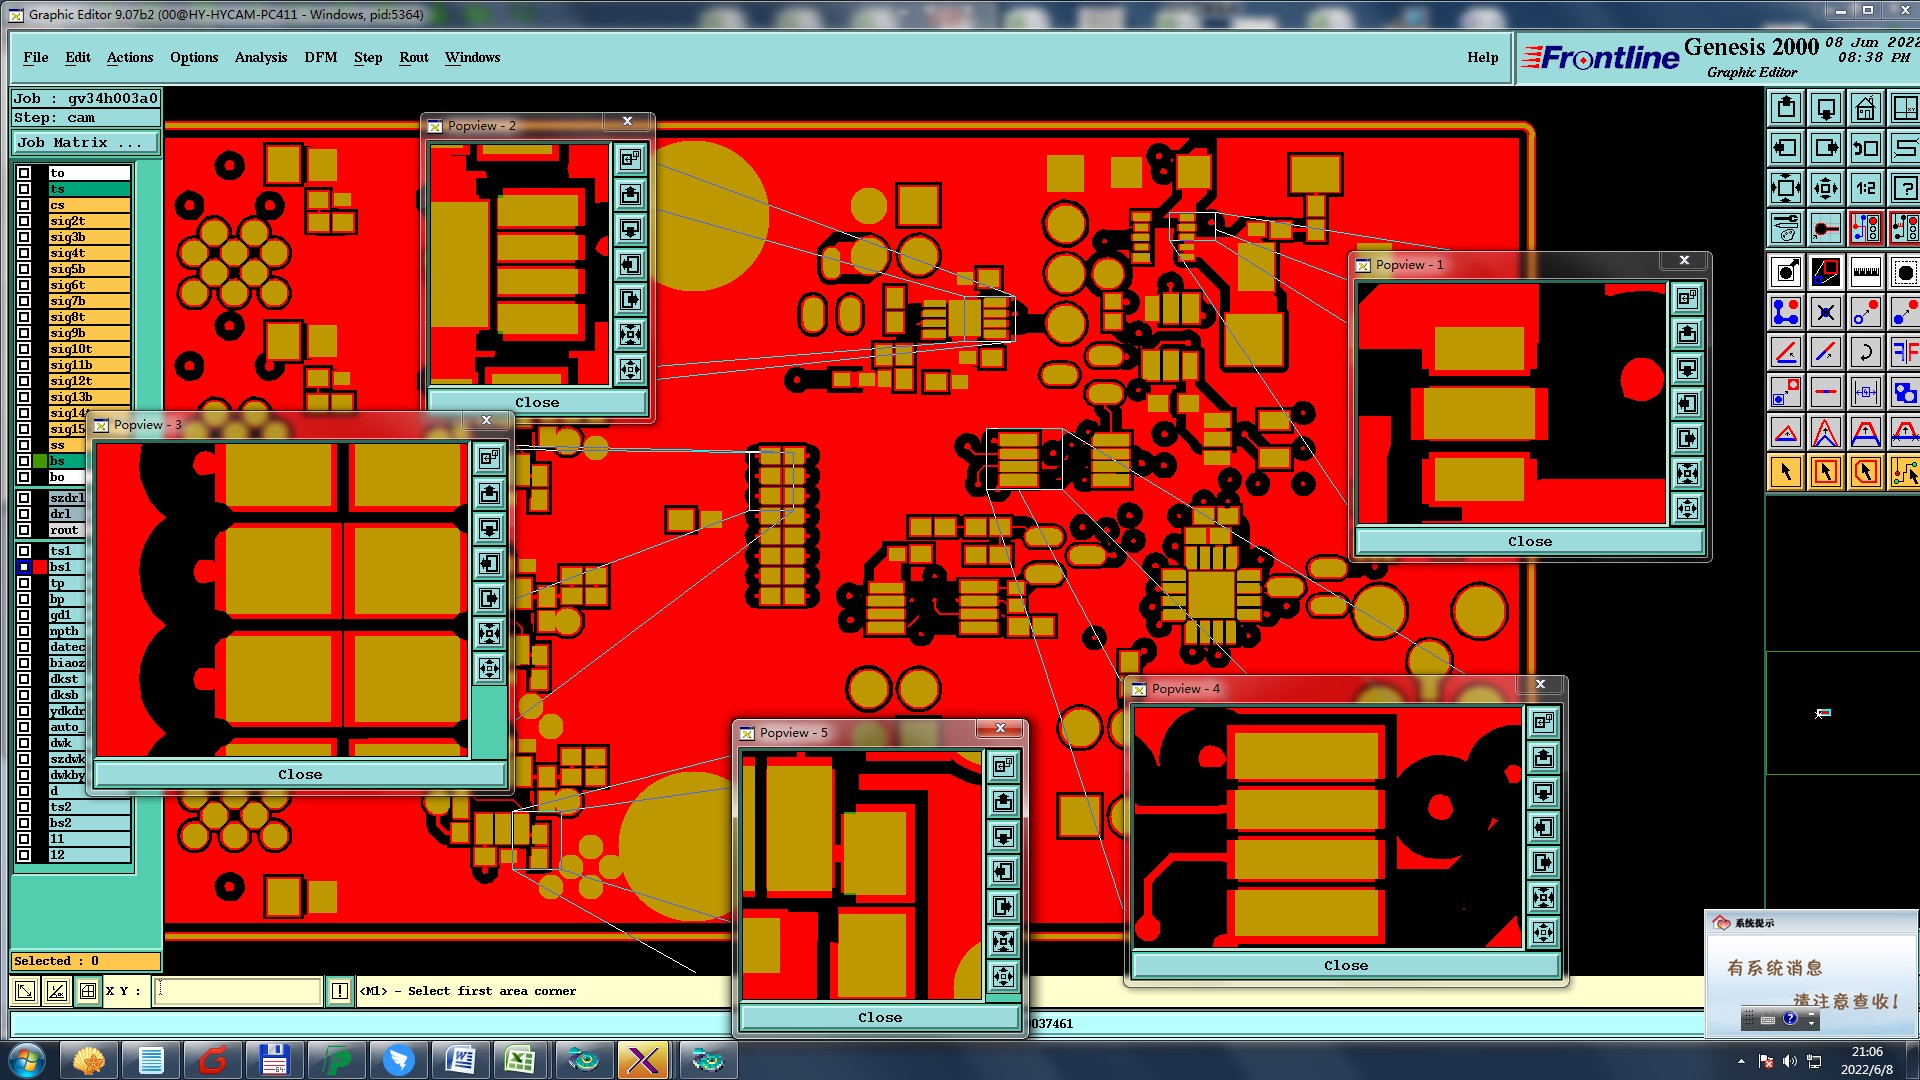The height and width of the screenshot is (1080, 1920).
Task: Click the X Y coordinate input field
Action: click(x=238, y=991)
